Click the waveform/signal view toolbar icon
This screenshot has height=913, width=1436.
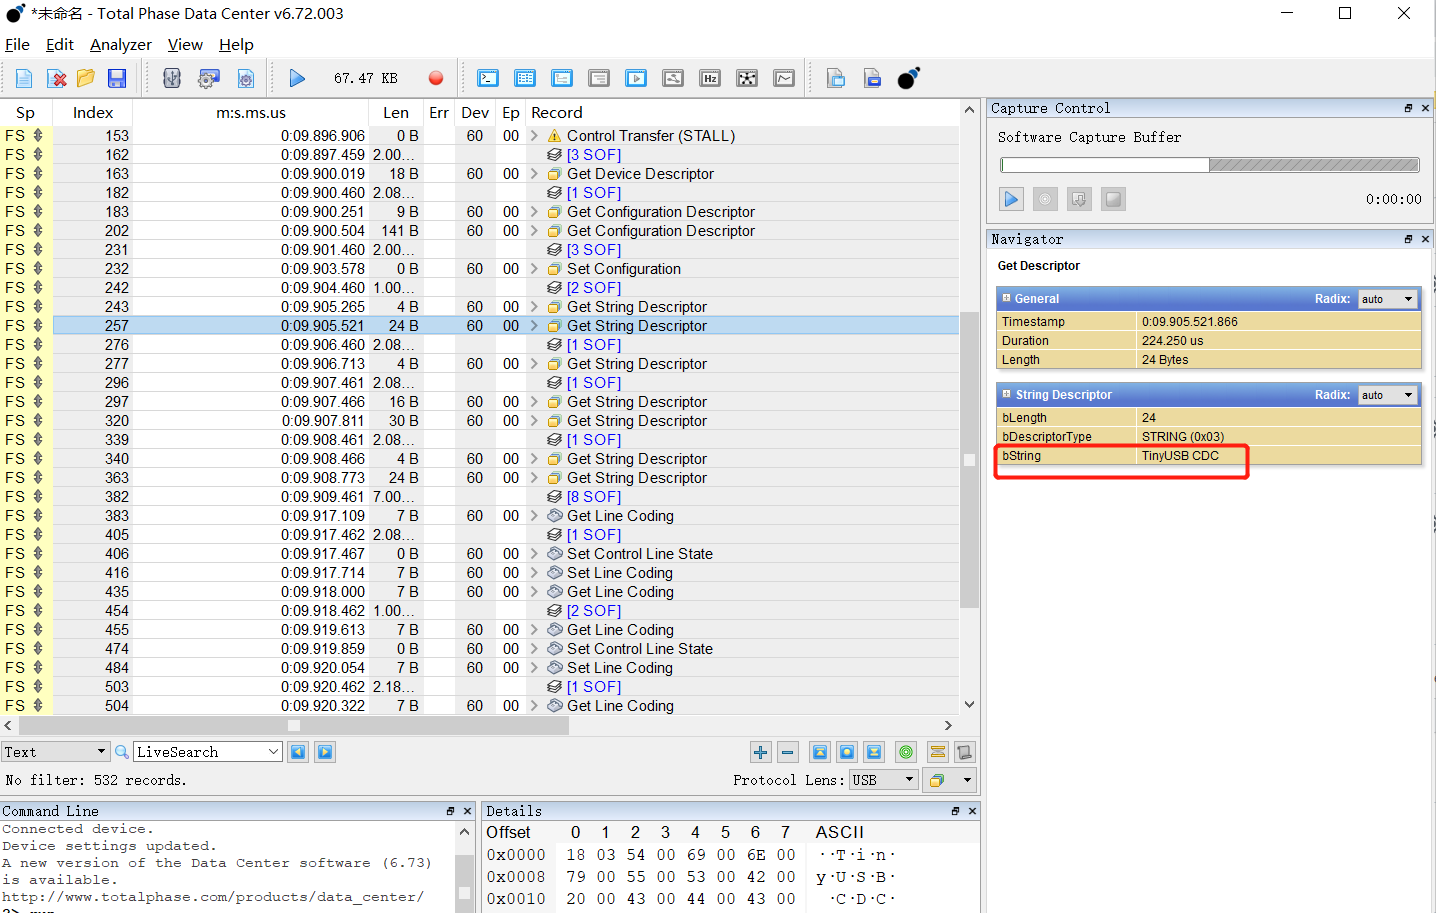click(784, 78)
